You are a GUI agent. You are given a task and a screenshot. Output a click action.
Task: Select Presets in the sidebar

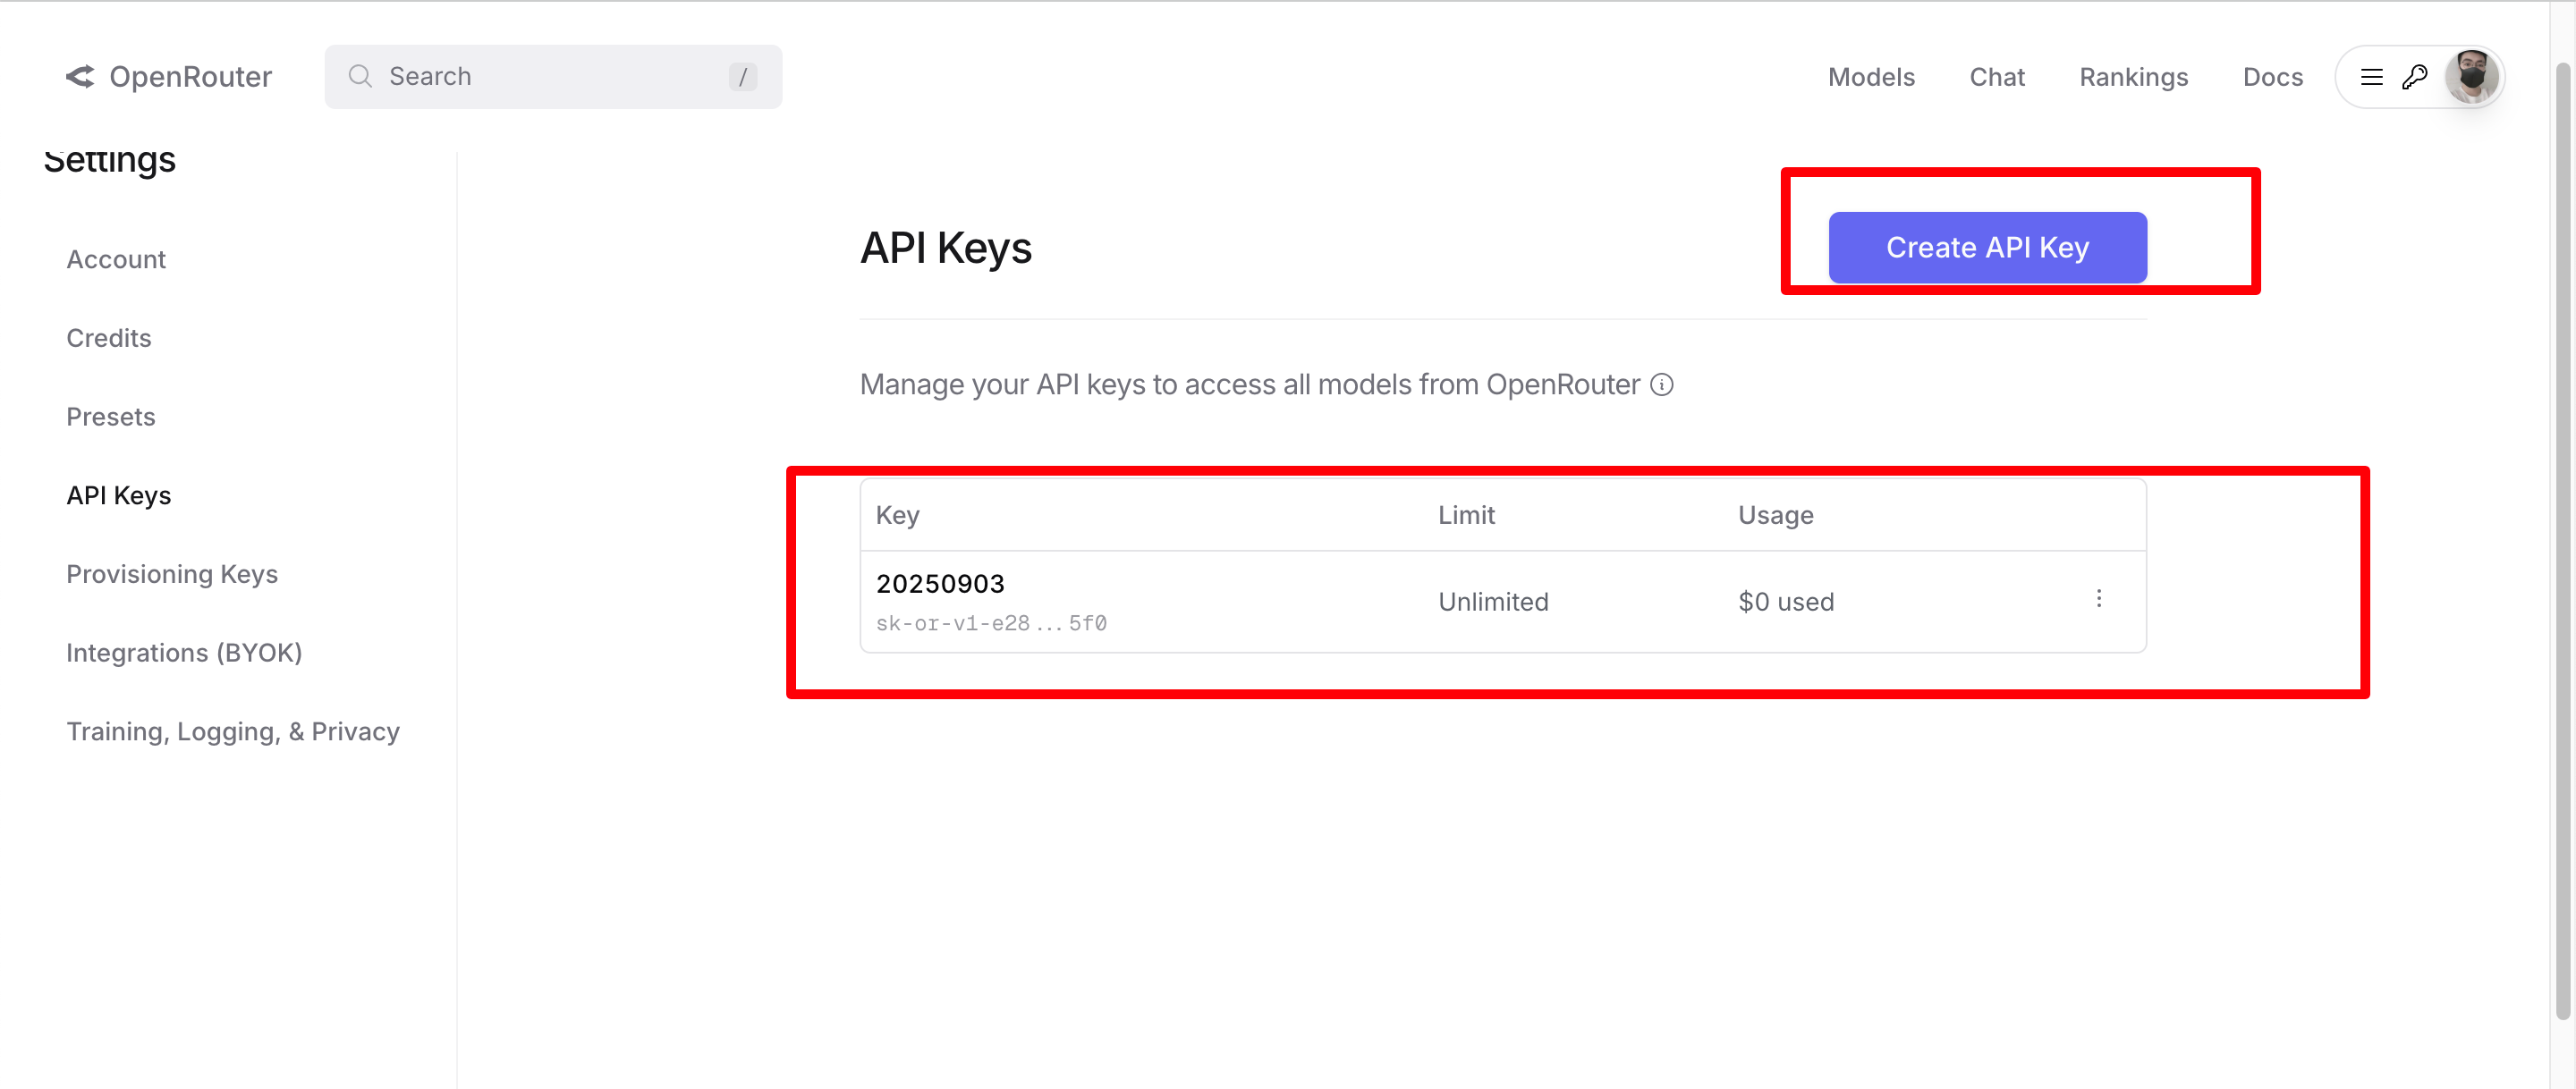pyautogui.click(x=111, y=417)
